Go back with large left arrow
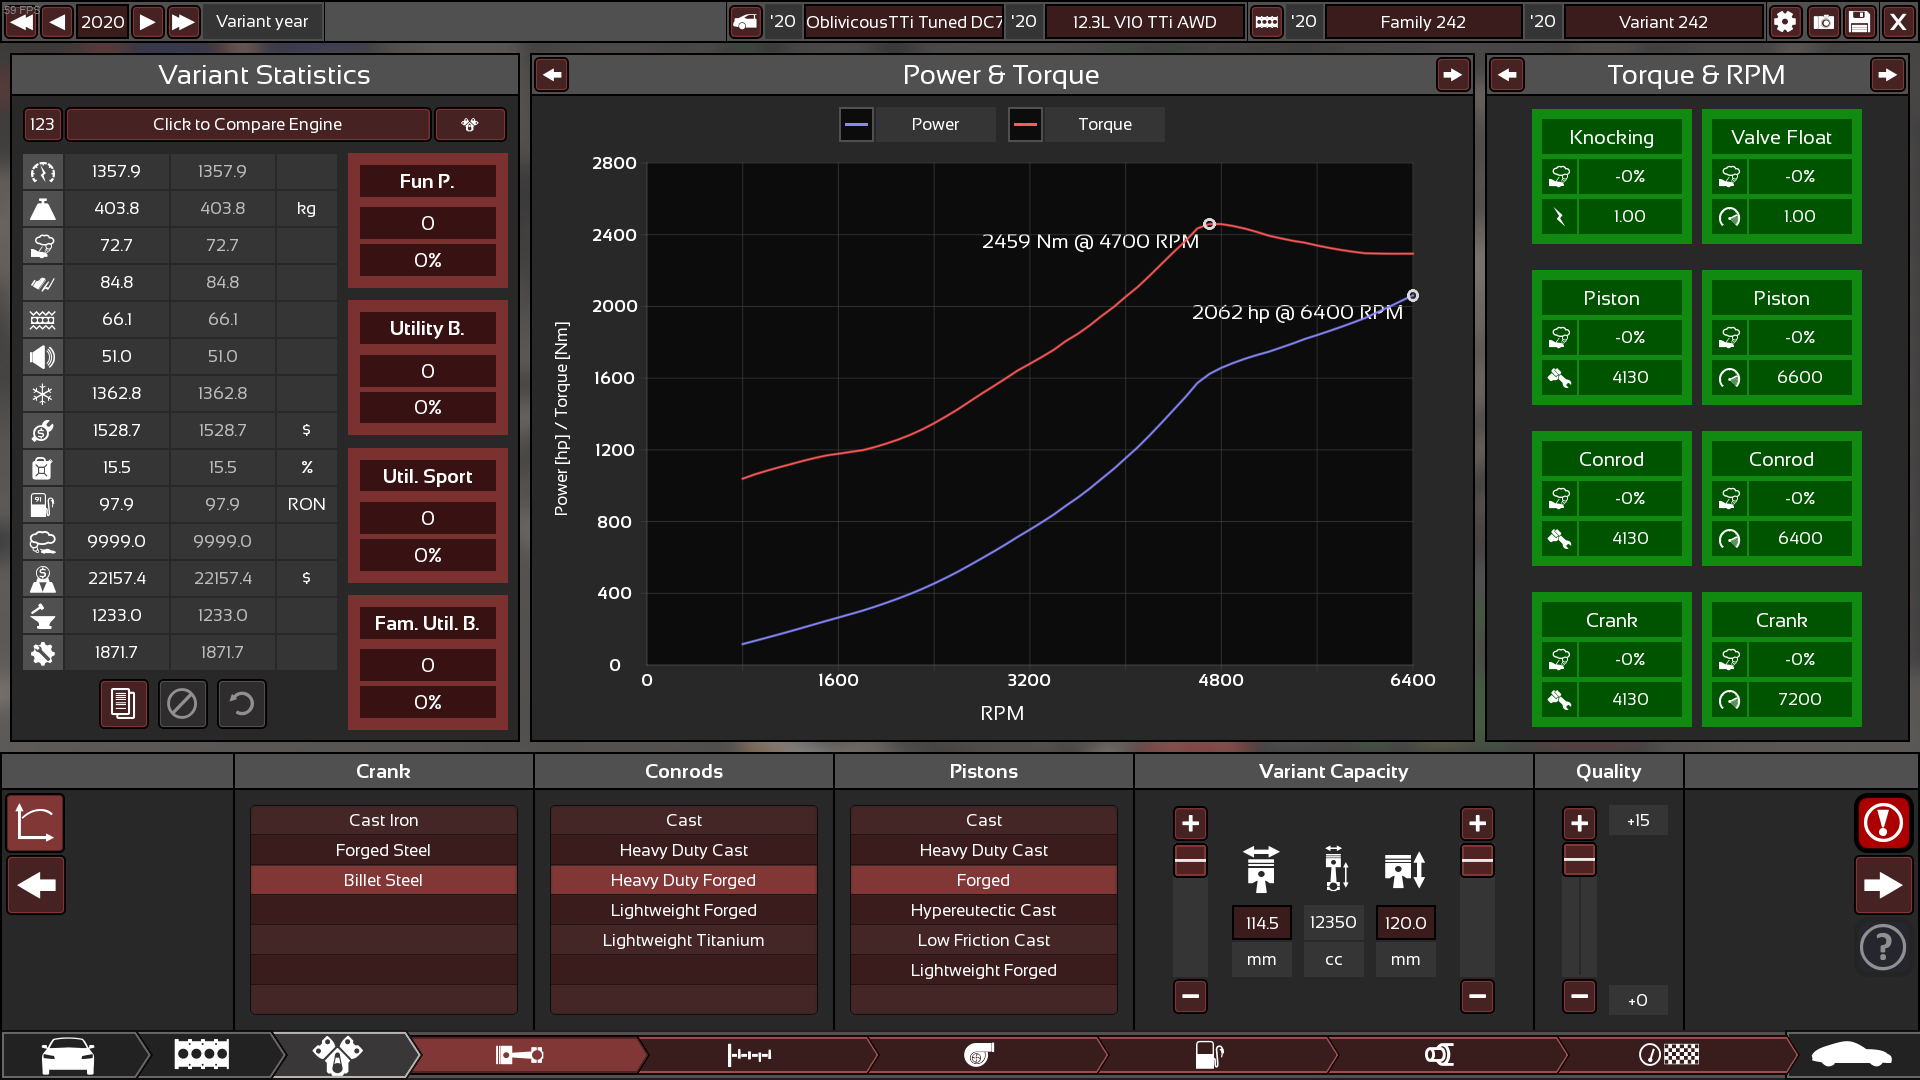Image resolution: width=1920 pixels, height=1080 pixels. [36, 885]
